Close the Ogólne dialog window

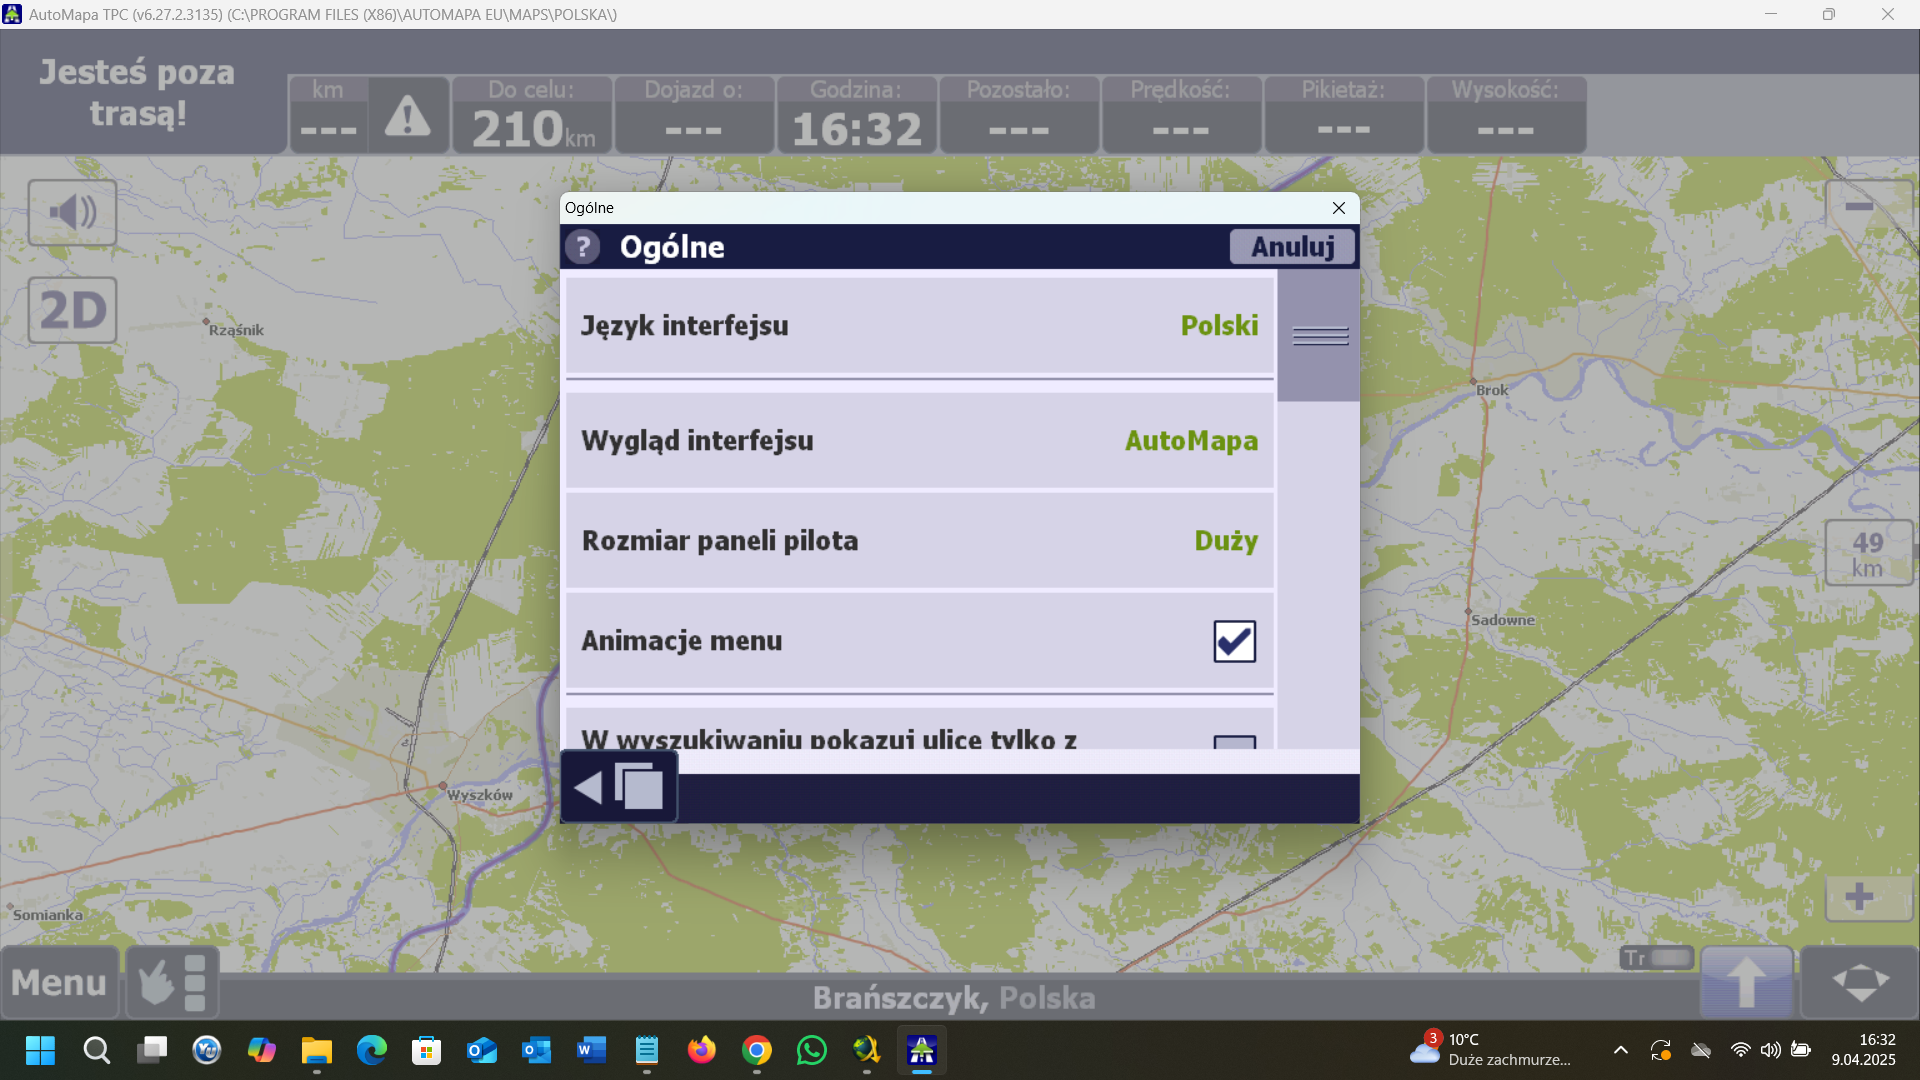click(x=1339, y=208)
